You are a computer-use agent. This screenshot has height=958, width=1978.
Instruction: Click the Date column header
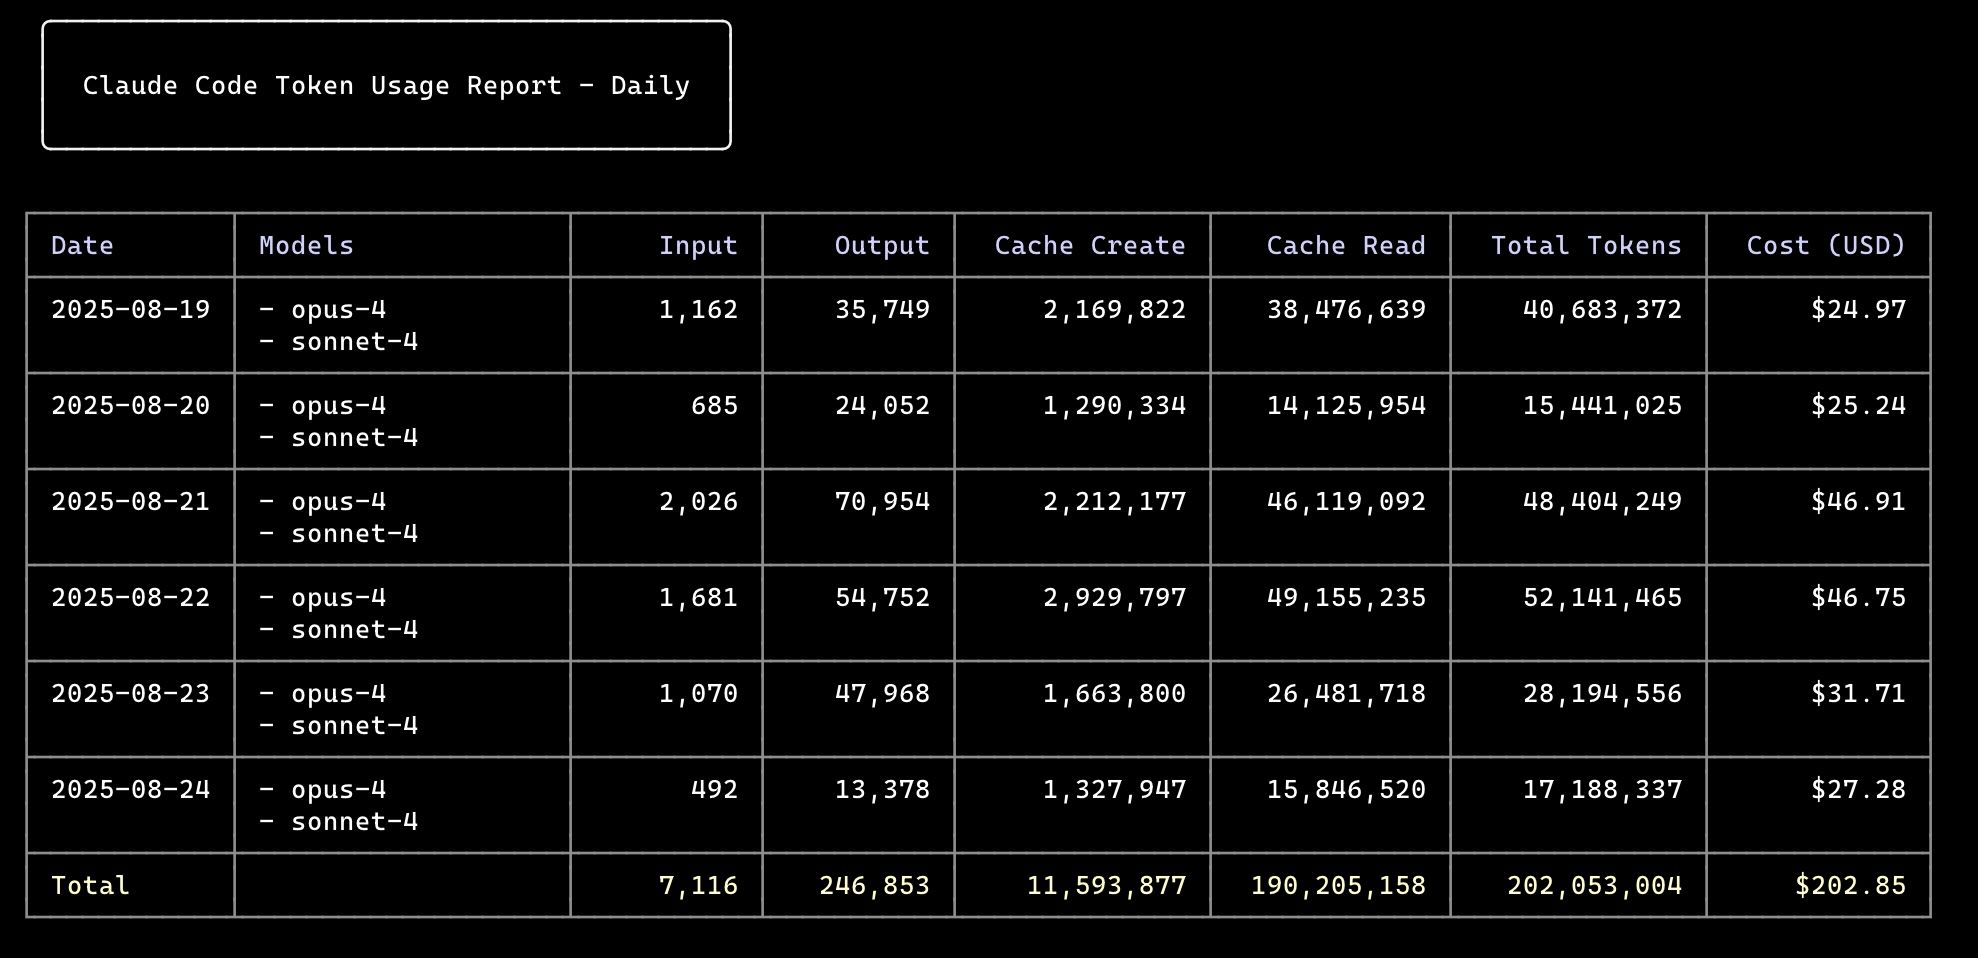[82, 246]
